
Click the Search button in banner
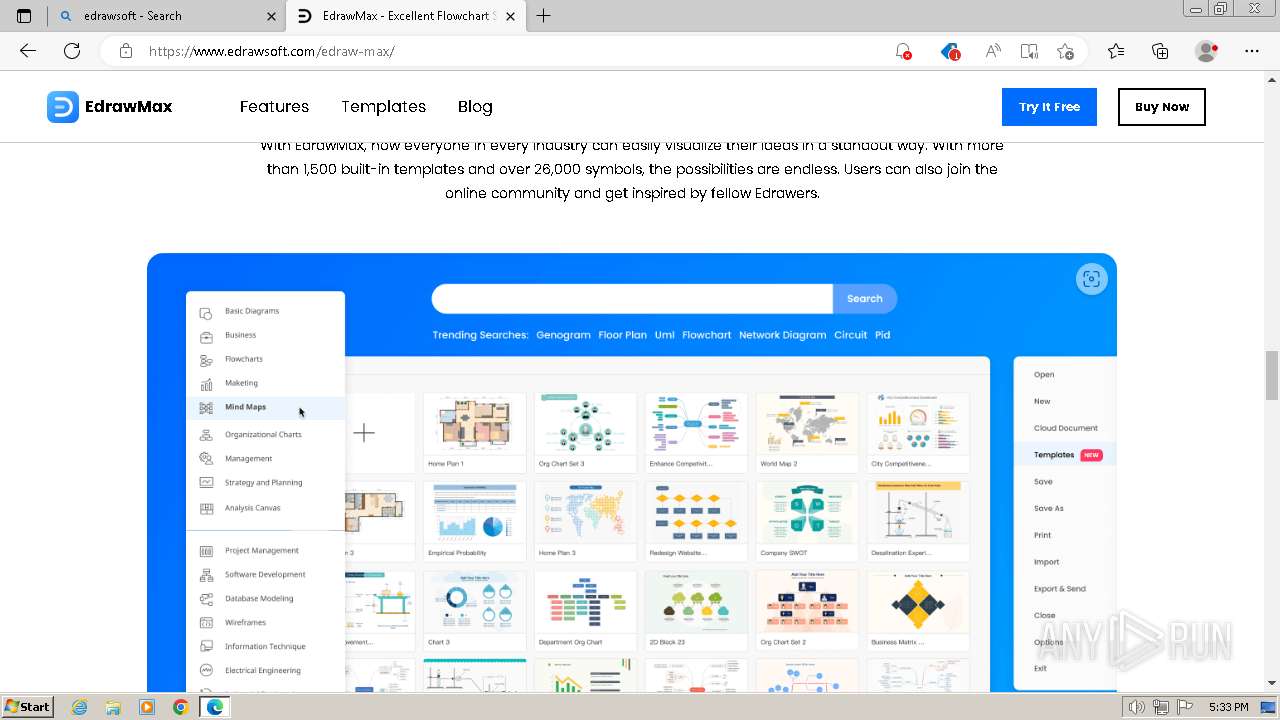865,298
